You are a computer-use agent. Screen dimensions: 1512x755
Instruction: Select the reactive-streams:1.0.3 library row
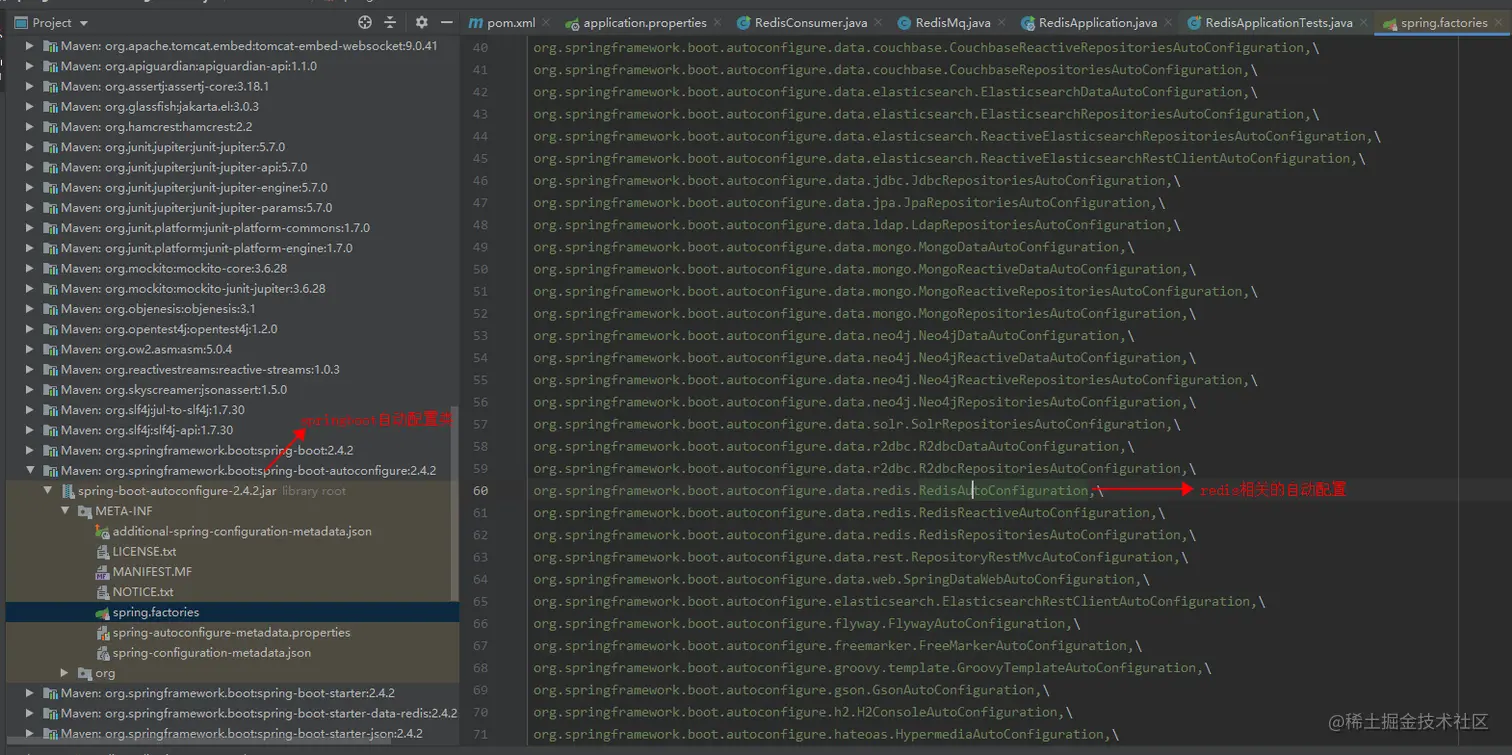tap(232, 369)
